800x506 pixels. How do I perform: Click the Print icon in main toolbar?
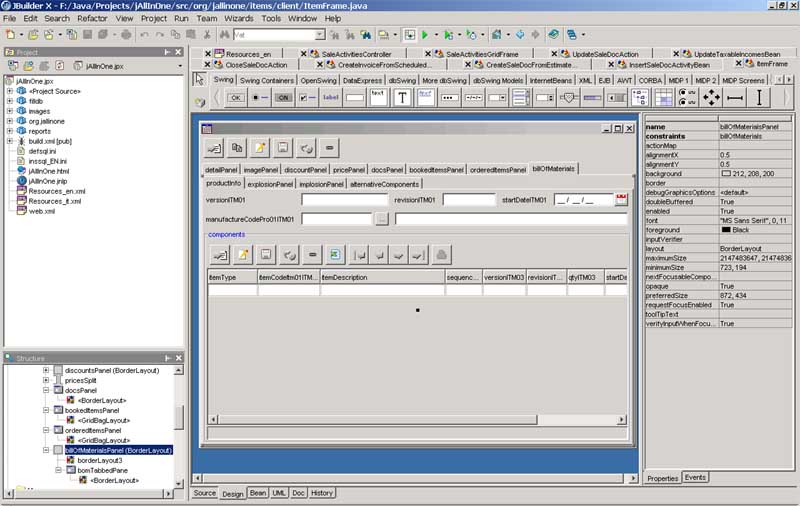pyautogui.click(x=126, y=35)
